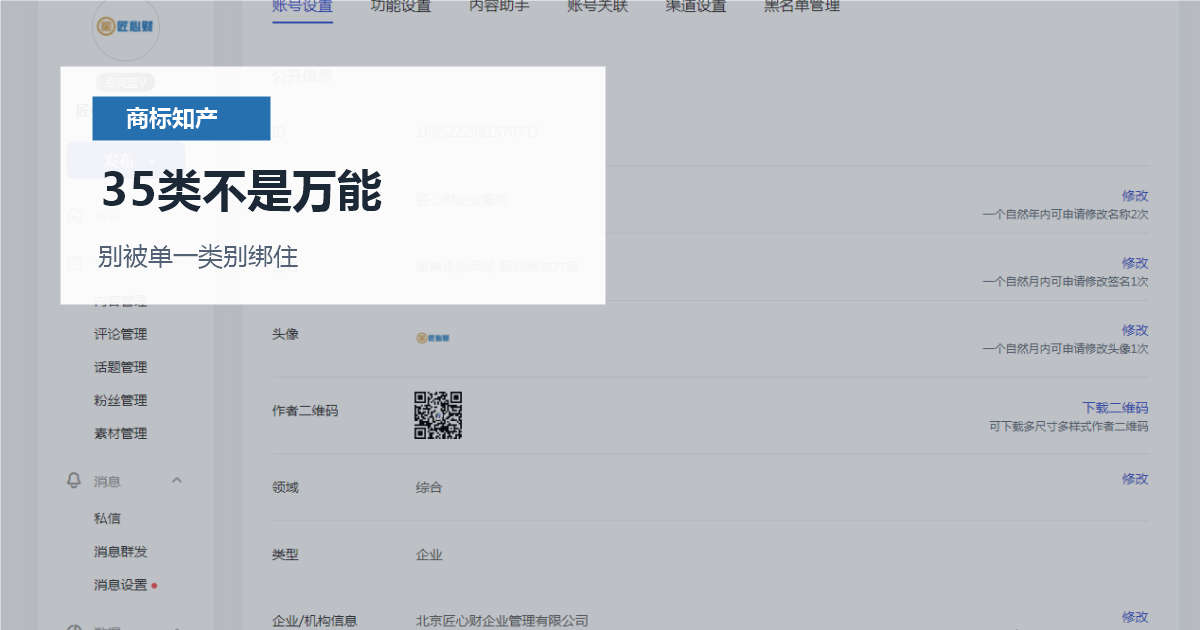Open 消息设置 with the red dot
This screenshot has height=630, width=1200.
pos(121,585)
